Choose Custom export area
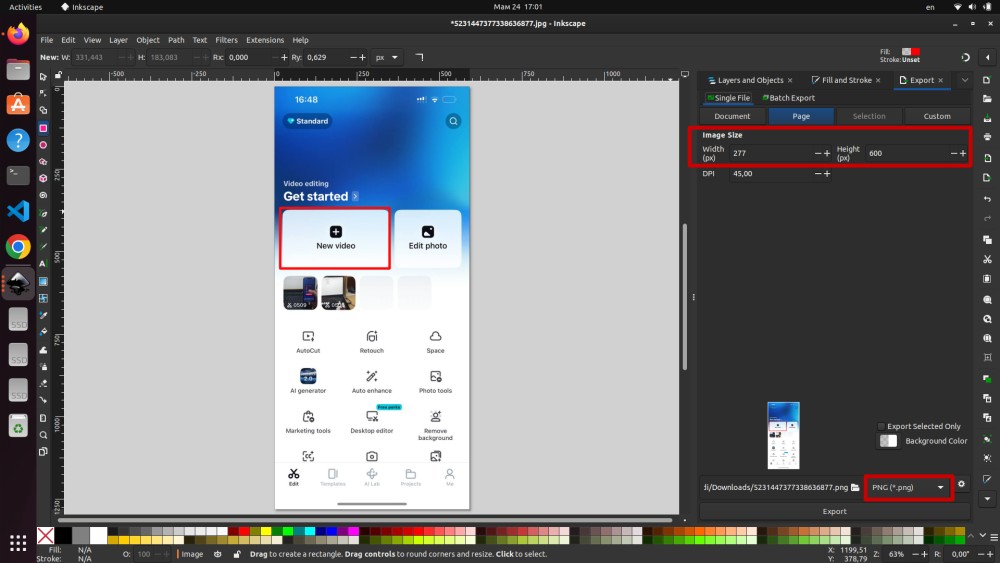 pyautogui.click(x=937, y=116)
